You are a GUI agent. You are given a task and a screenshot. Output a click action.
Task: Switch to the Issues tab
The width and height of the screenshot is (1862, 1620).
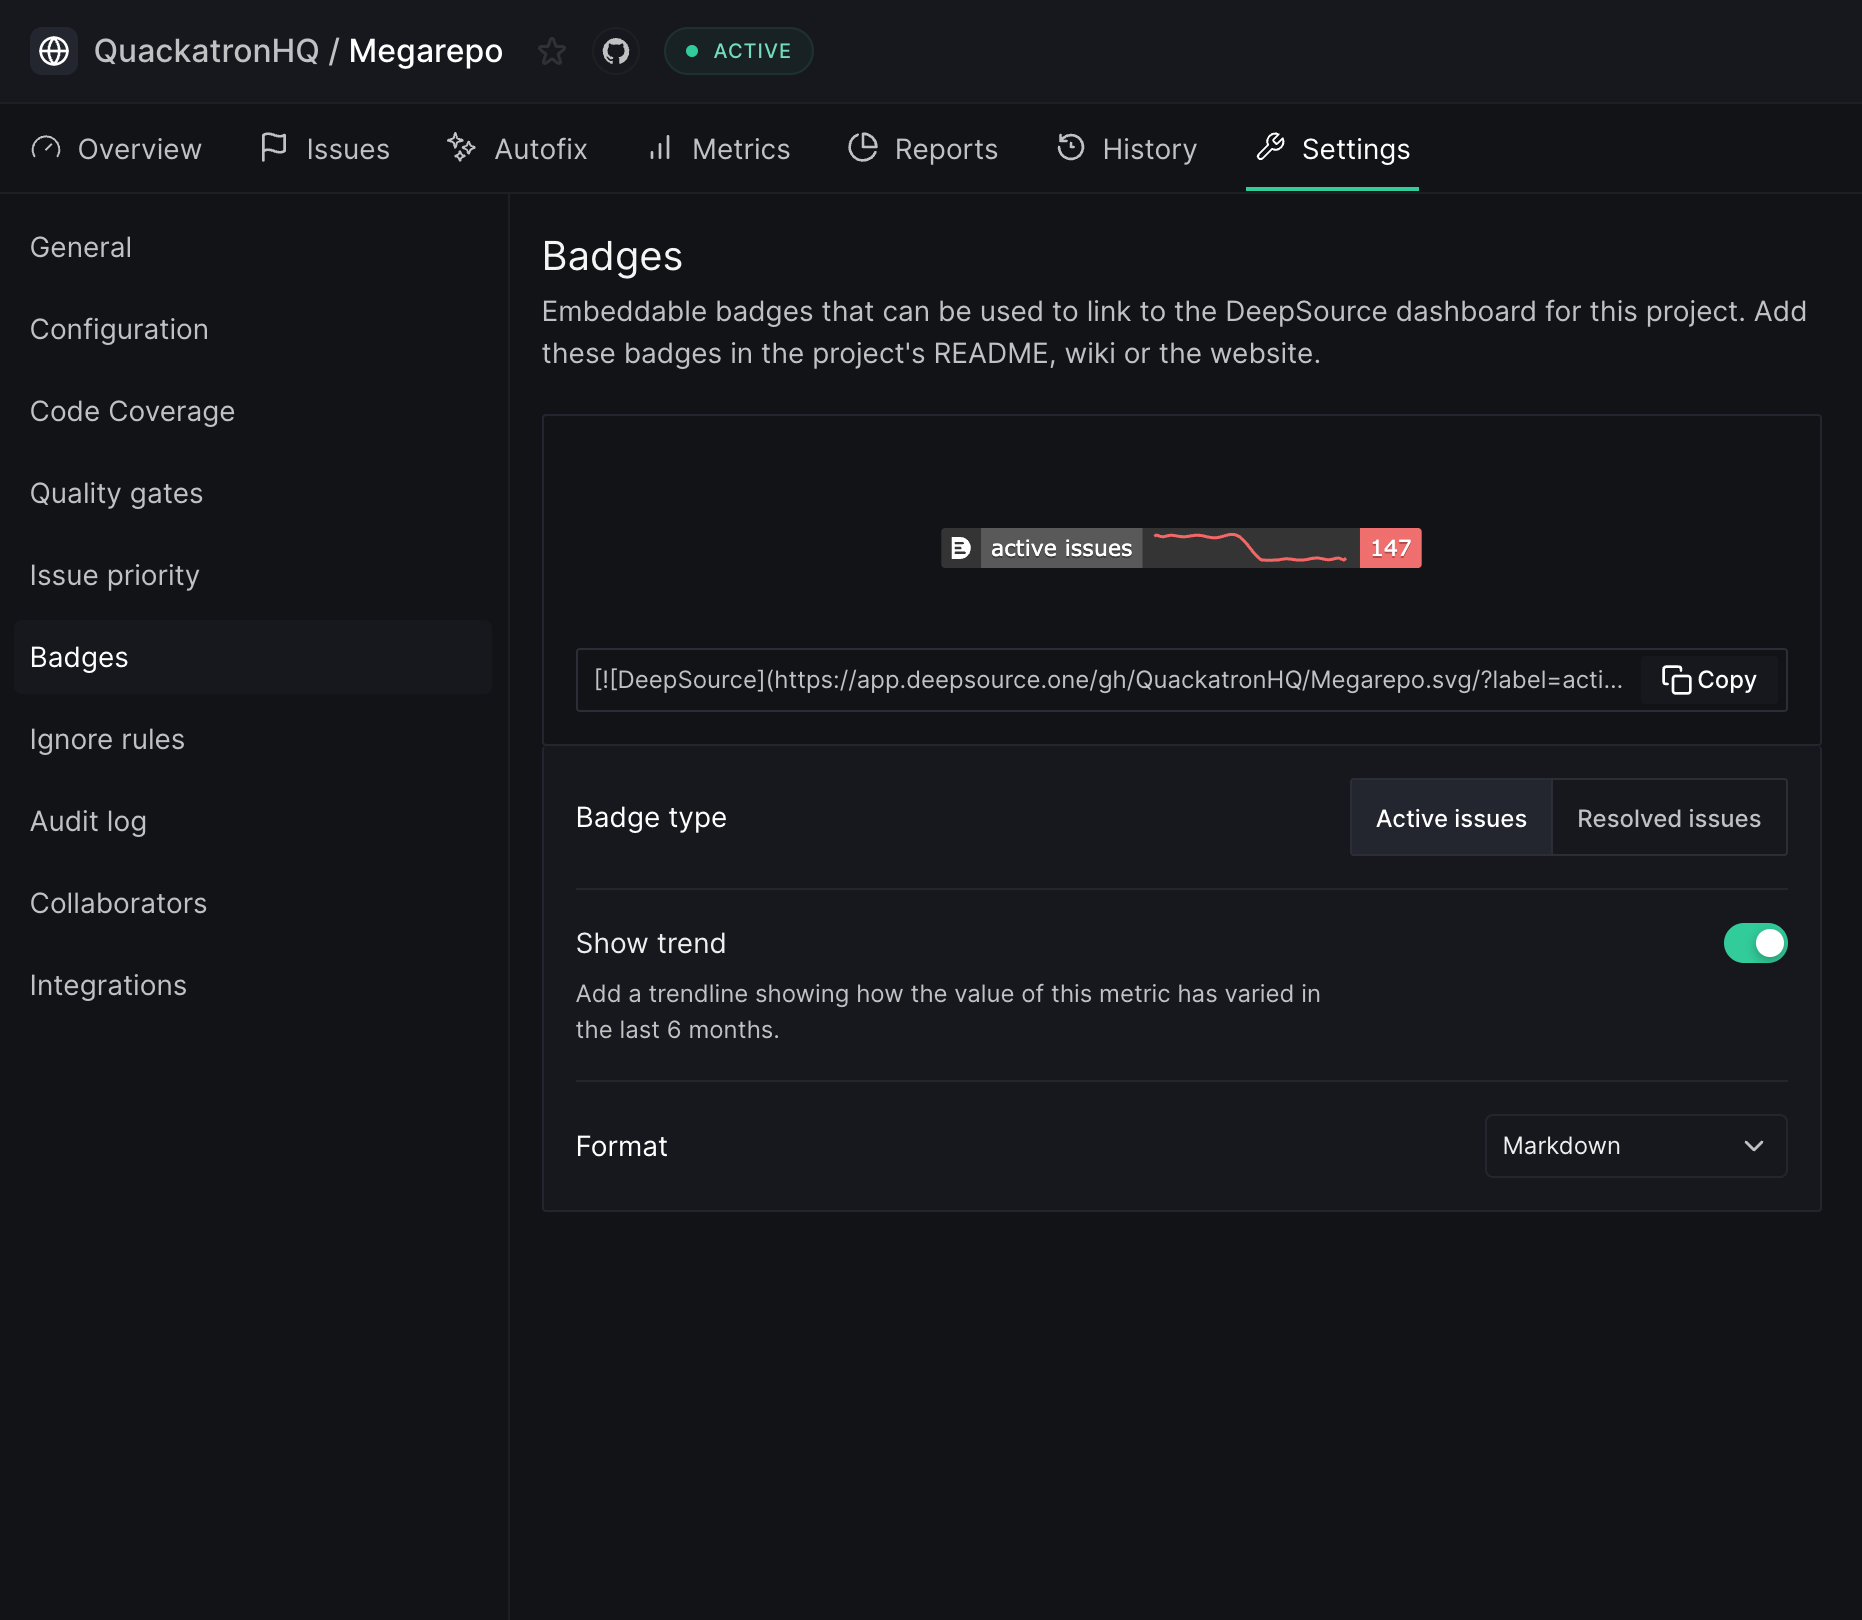[324, 149]
